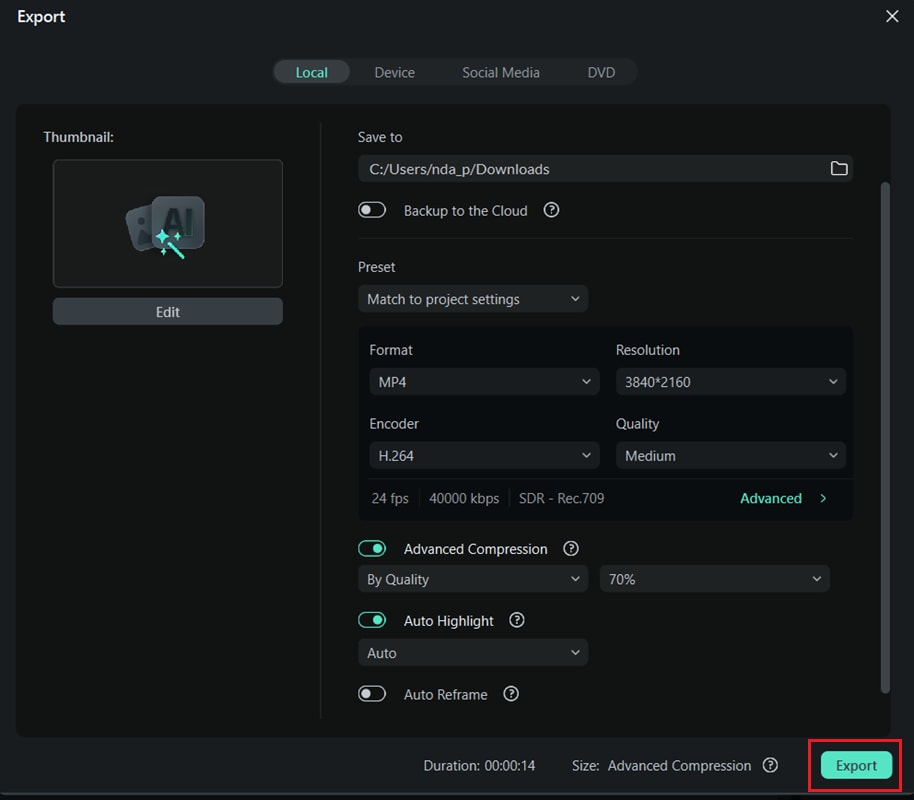The width and height of the screenshot is (914, 800).
Task: Disable Advanced Compression
Action: tap(372, 548)
